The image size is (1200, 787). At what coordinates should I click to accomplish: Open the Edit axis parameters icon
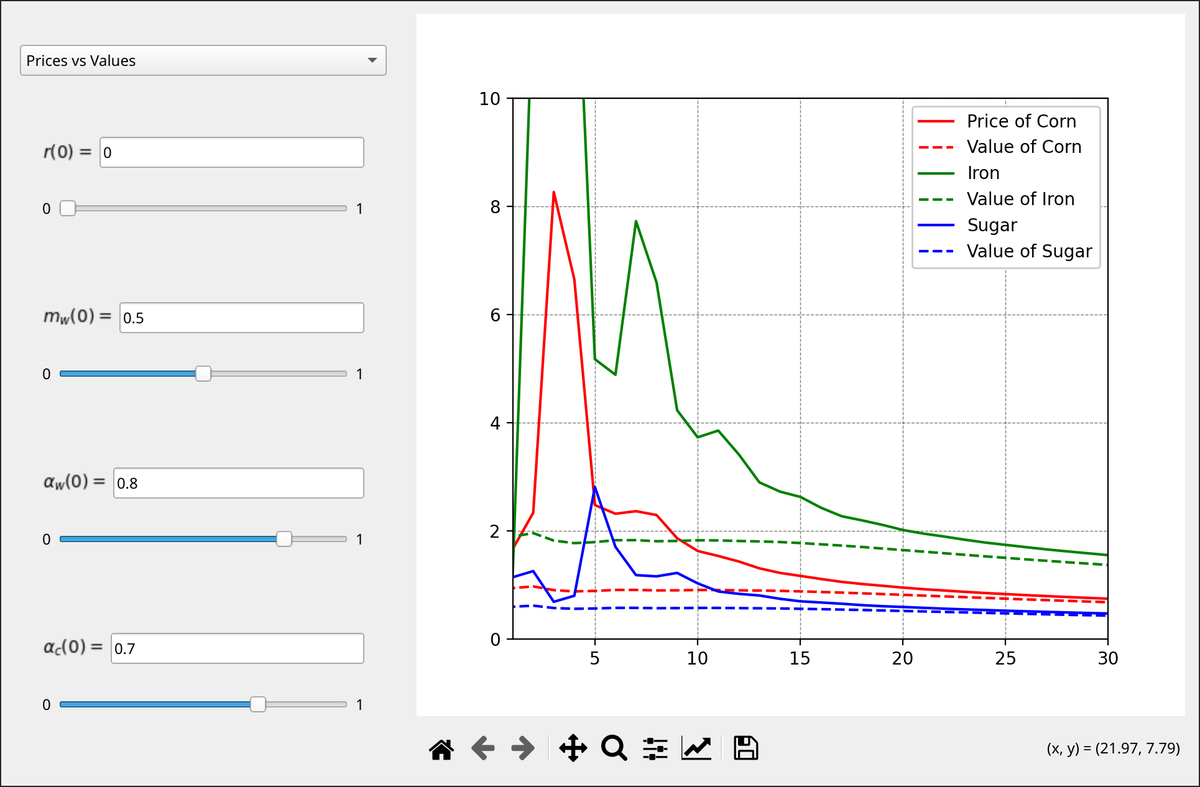696,747
